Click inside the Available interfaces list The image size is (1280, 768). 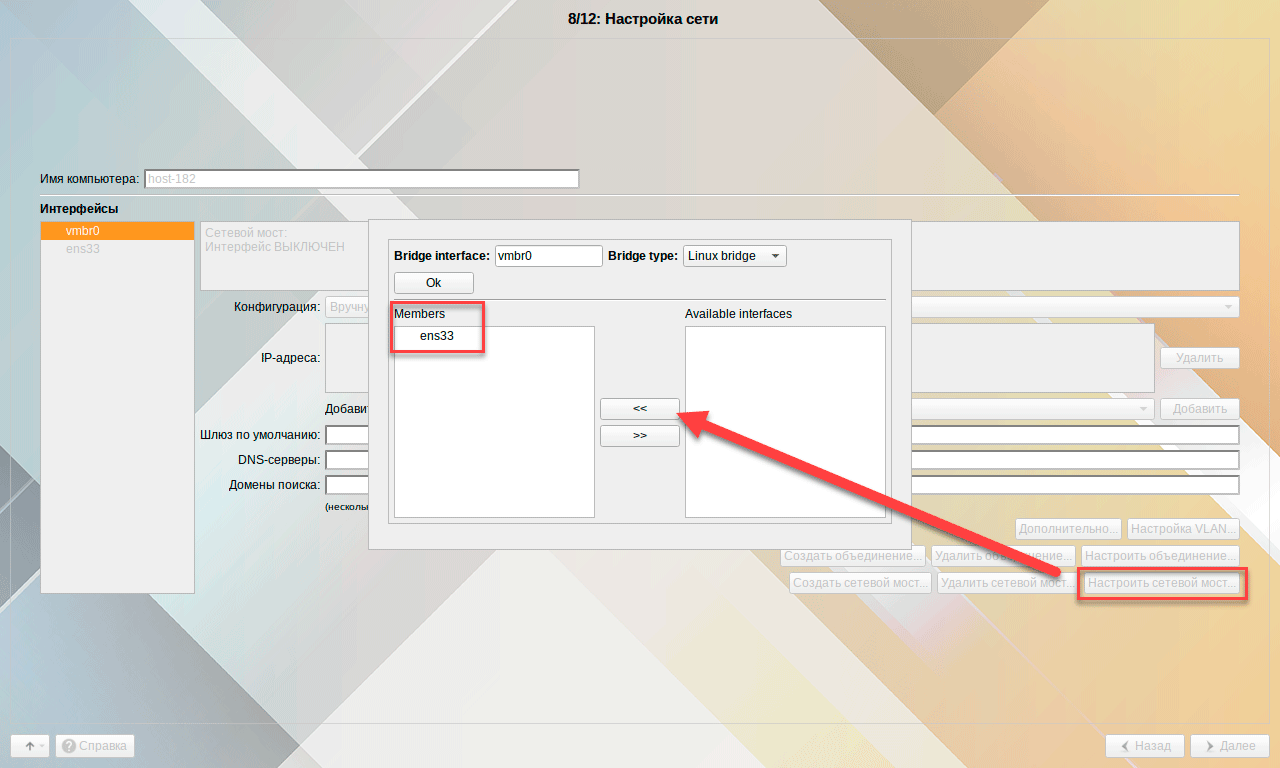coord(785,422)
